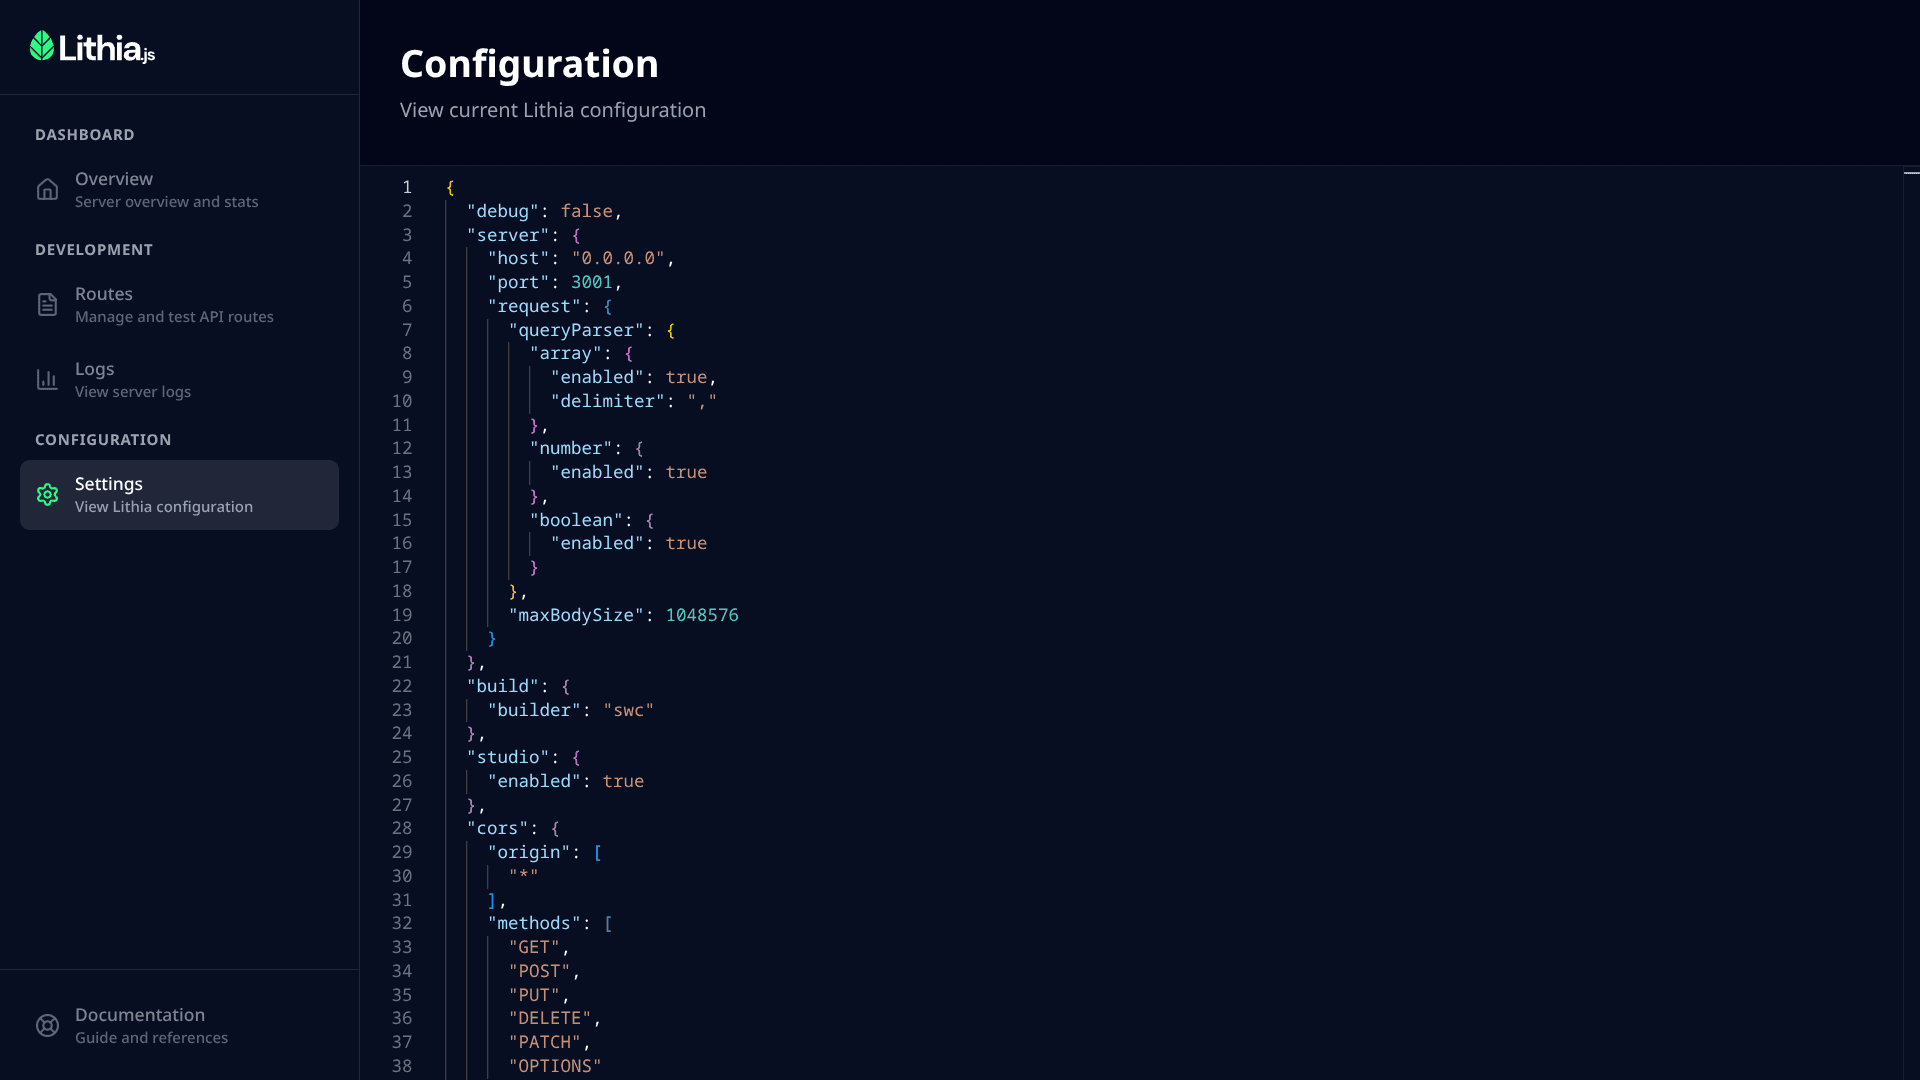Screen dimensions: 1920x1080
Task: Click line number 22 in the gutter
Action: [402, 686]
